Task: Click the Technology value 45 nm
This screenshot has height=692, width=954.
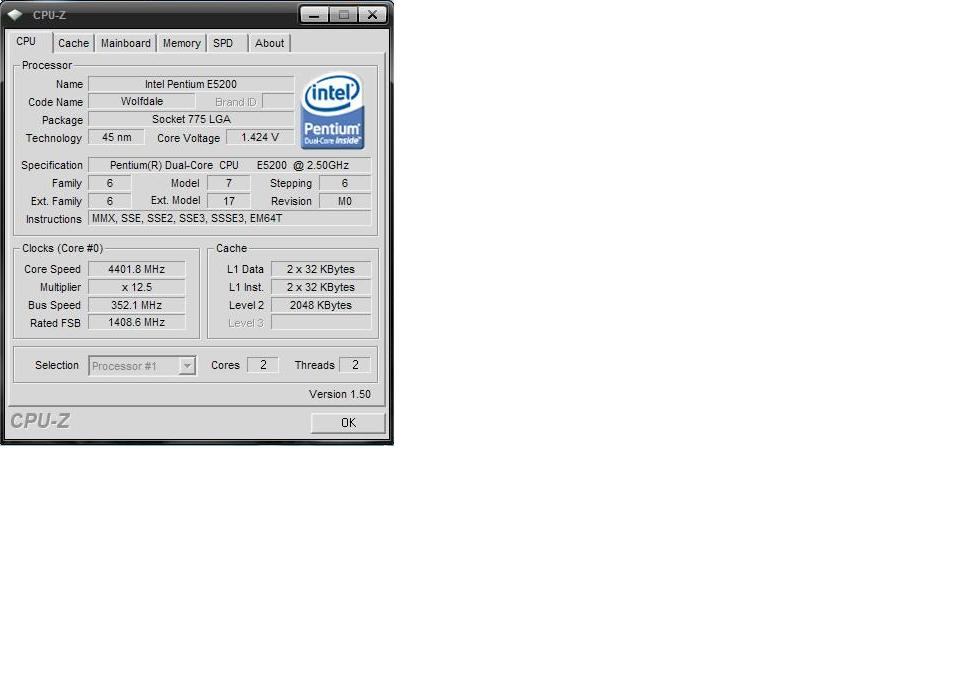Action: tap(117, 138)
